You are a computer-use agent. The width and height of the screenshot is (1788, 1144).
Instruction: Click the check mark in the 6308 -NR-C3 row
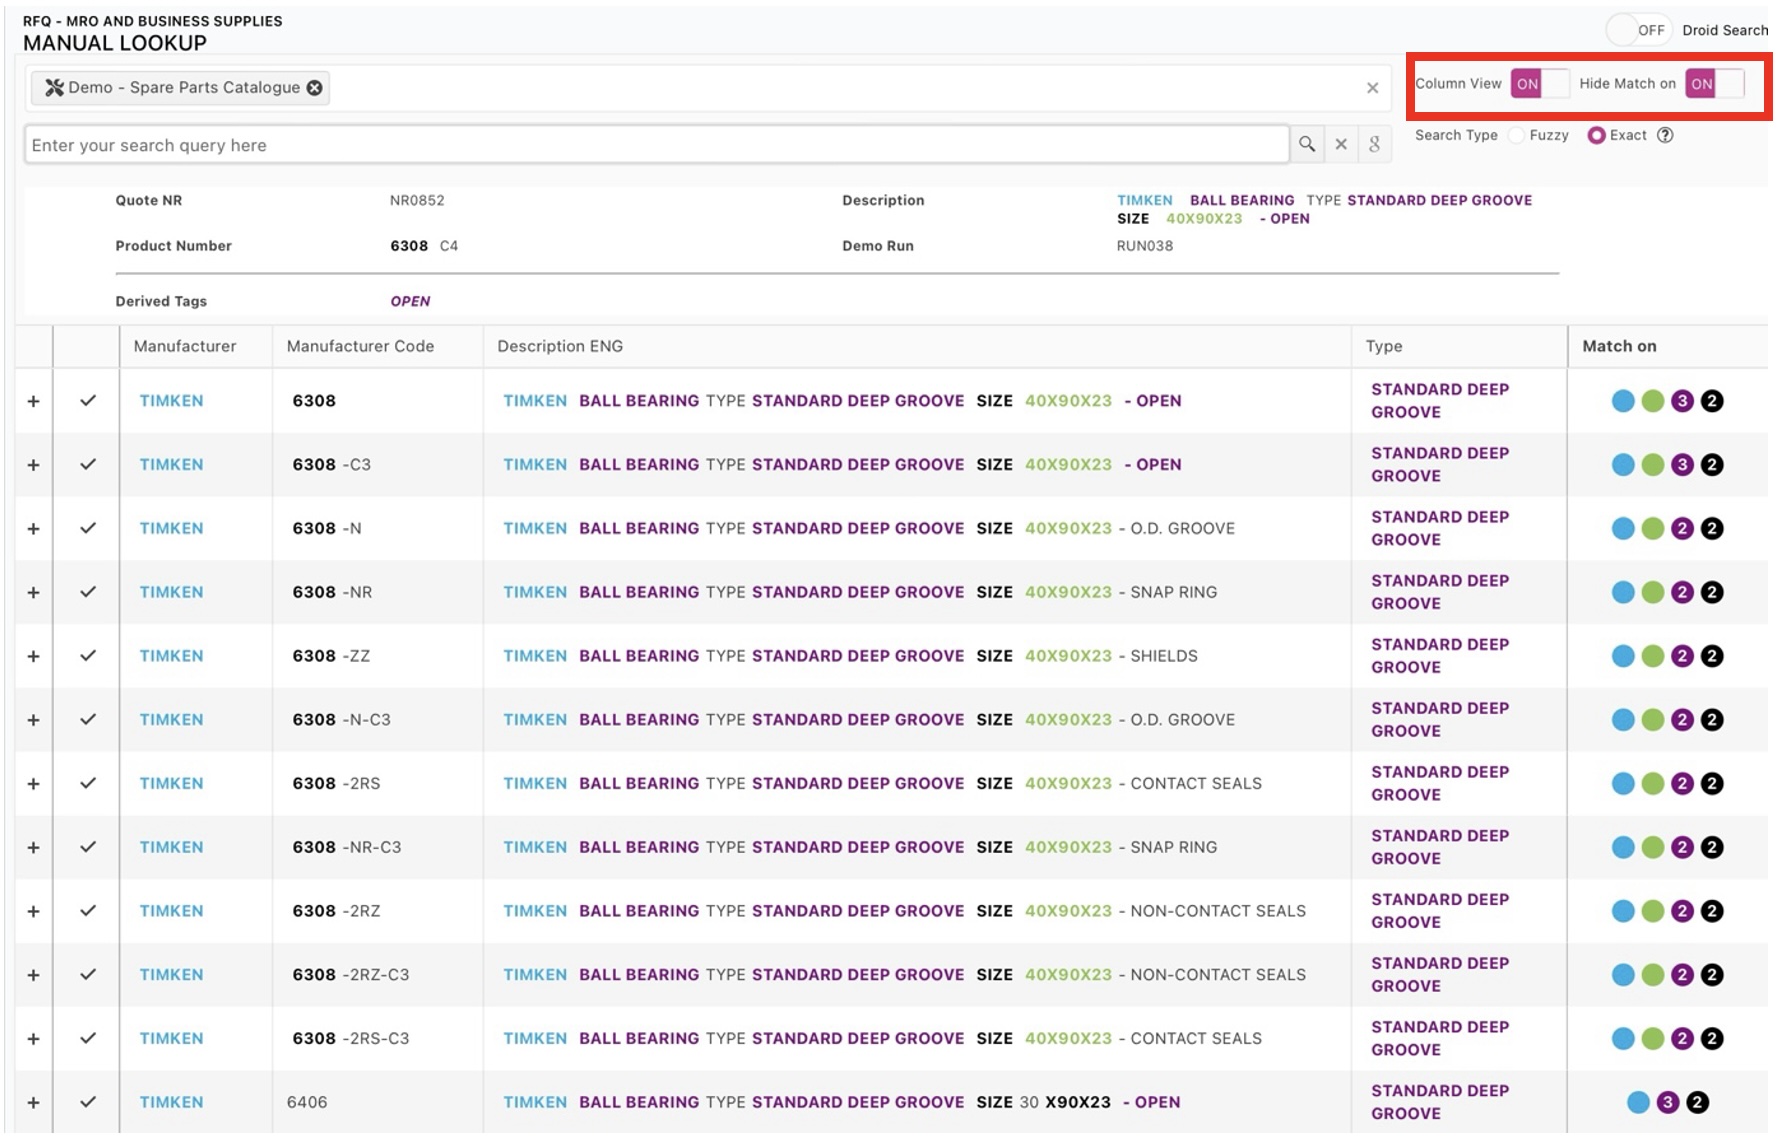(x=88, y=847)
